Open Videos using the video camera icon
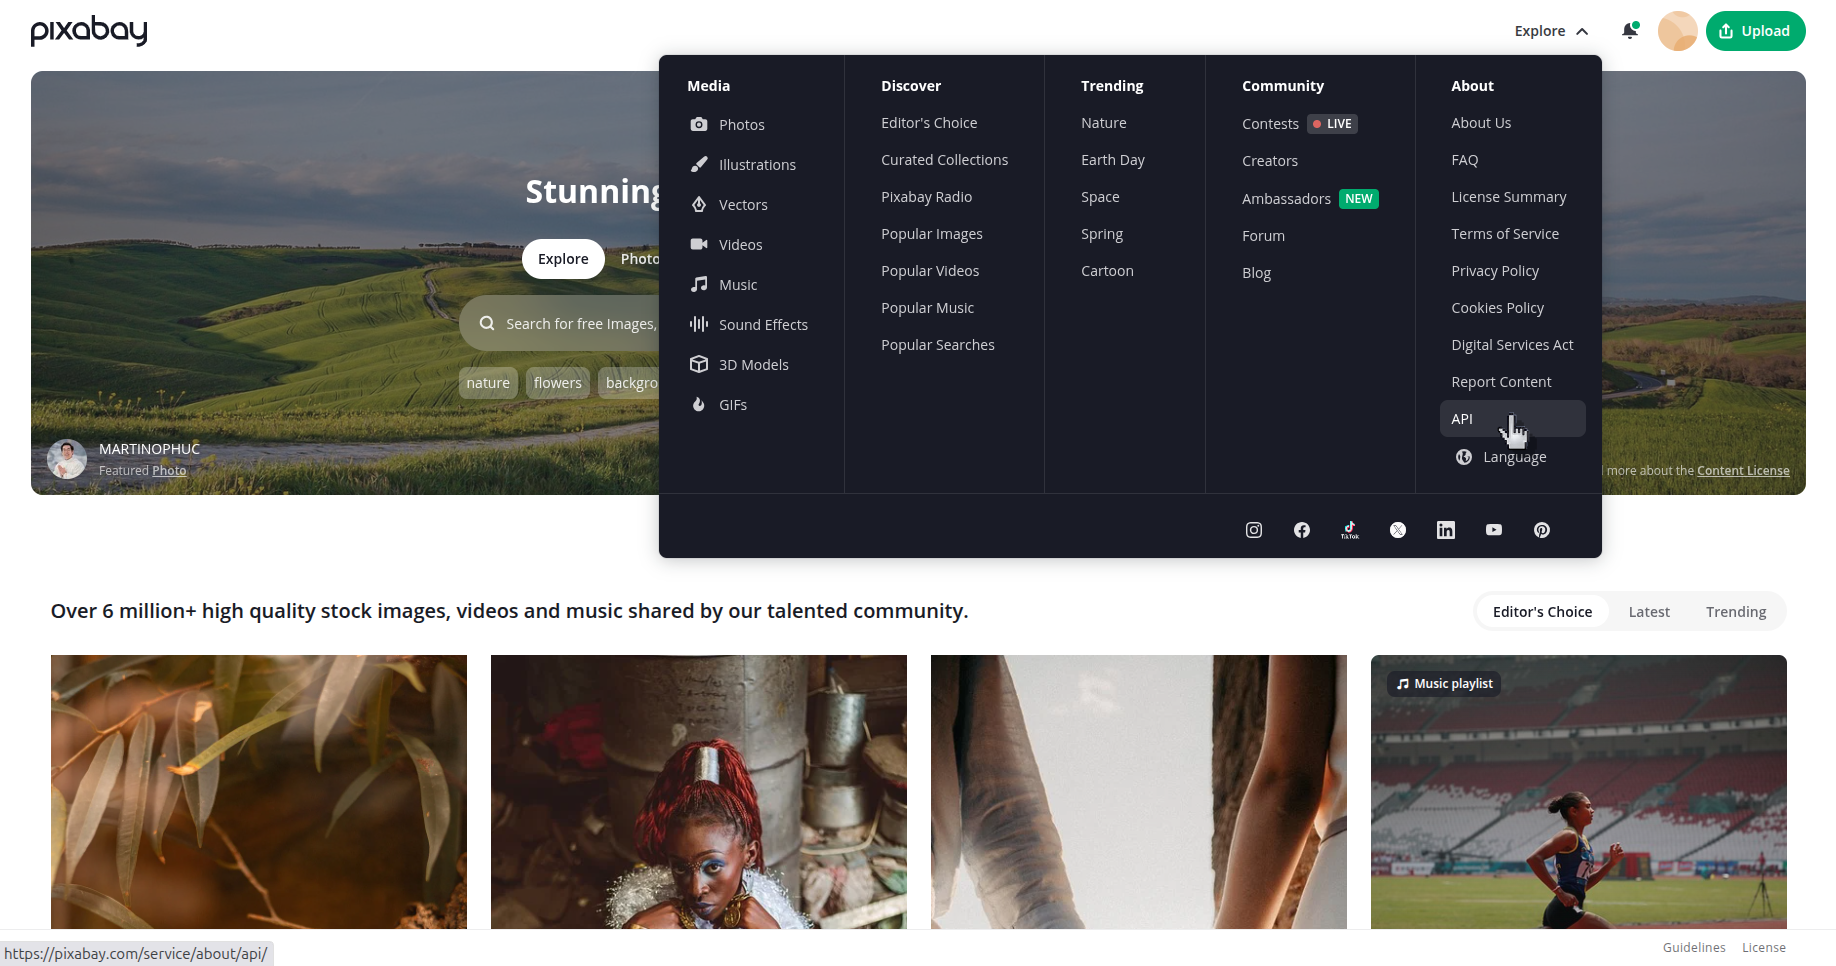 (x=698, y=244)
